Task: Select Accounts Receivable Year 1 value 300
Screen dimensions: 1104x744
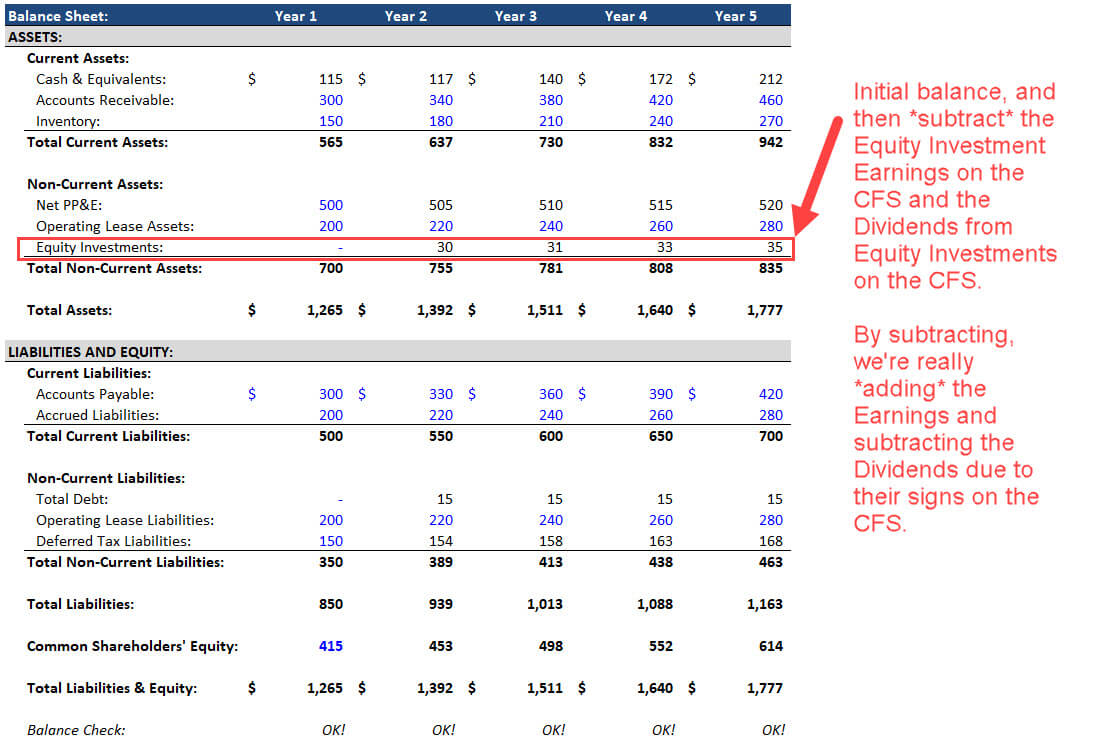Action: coord(331,100)
